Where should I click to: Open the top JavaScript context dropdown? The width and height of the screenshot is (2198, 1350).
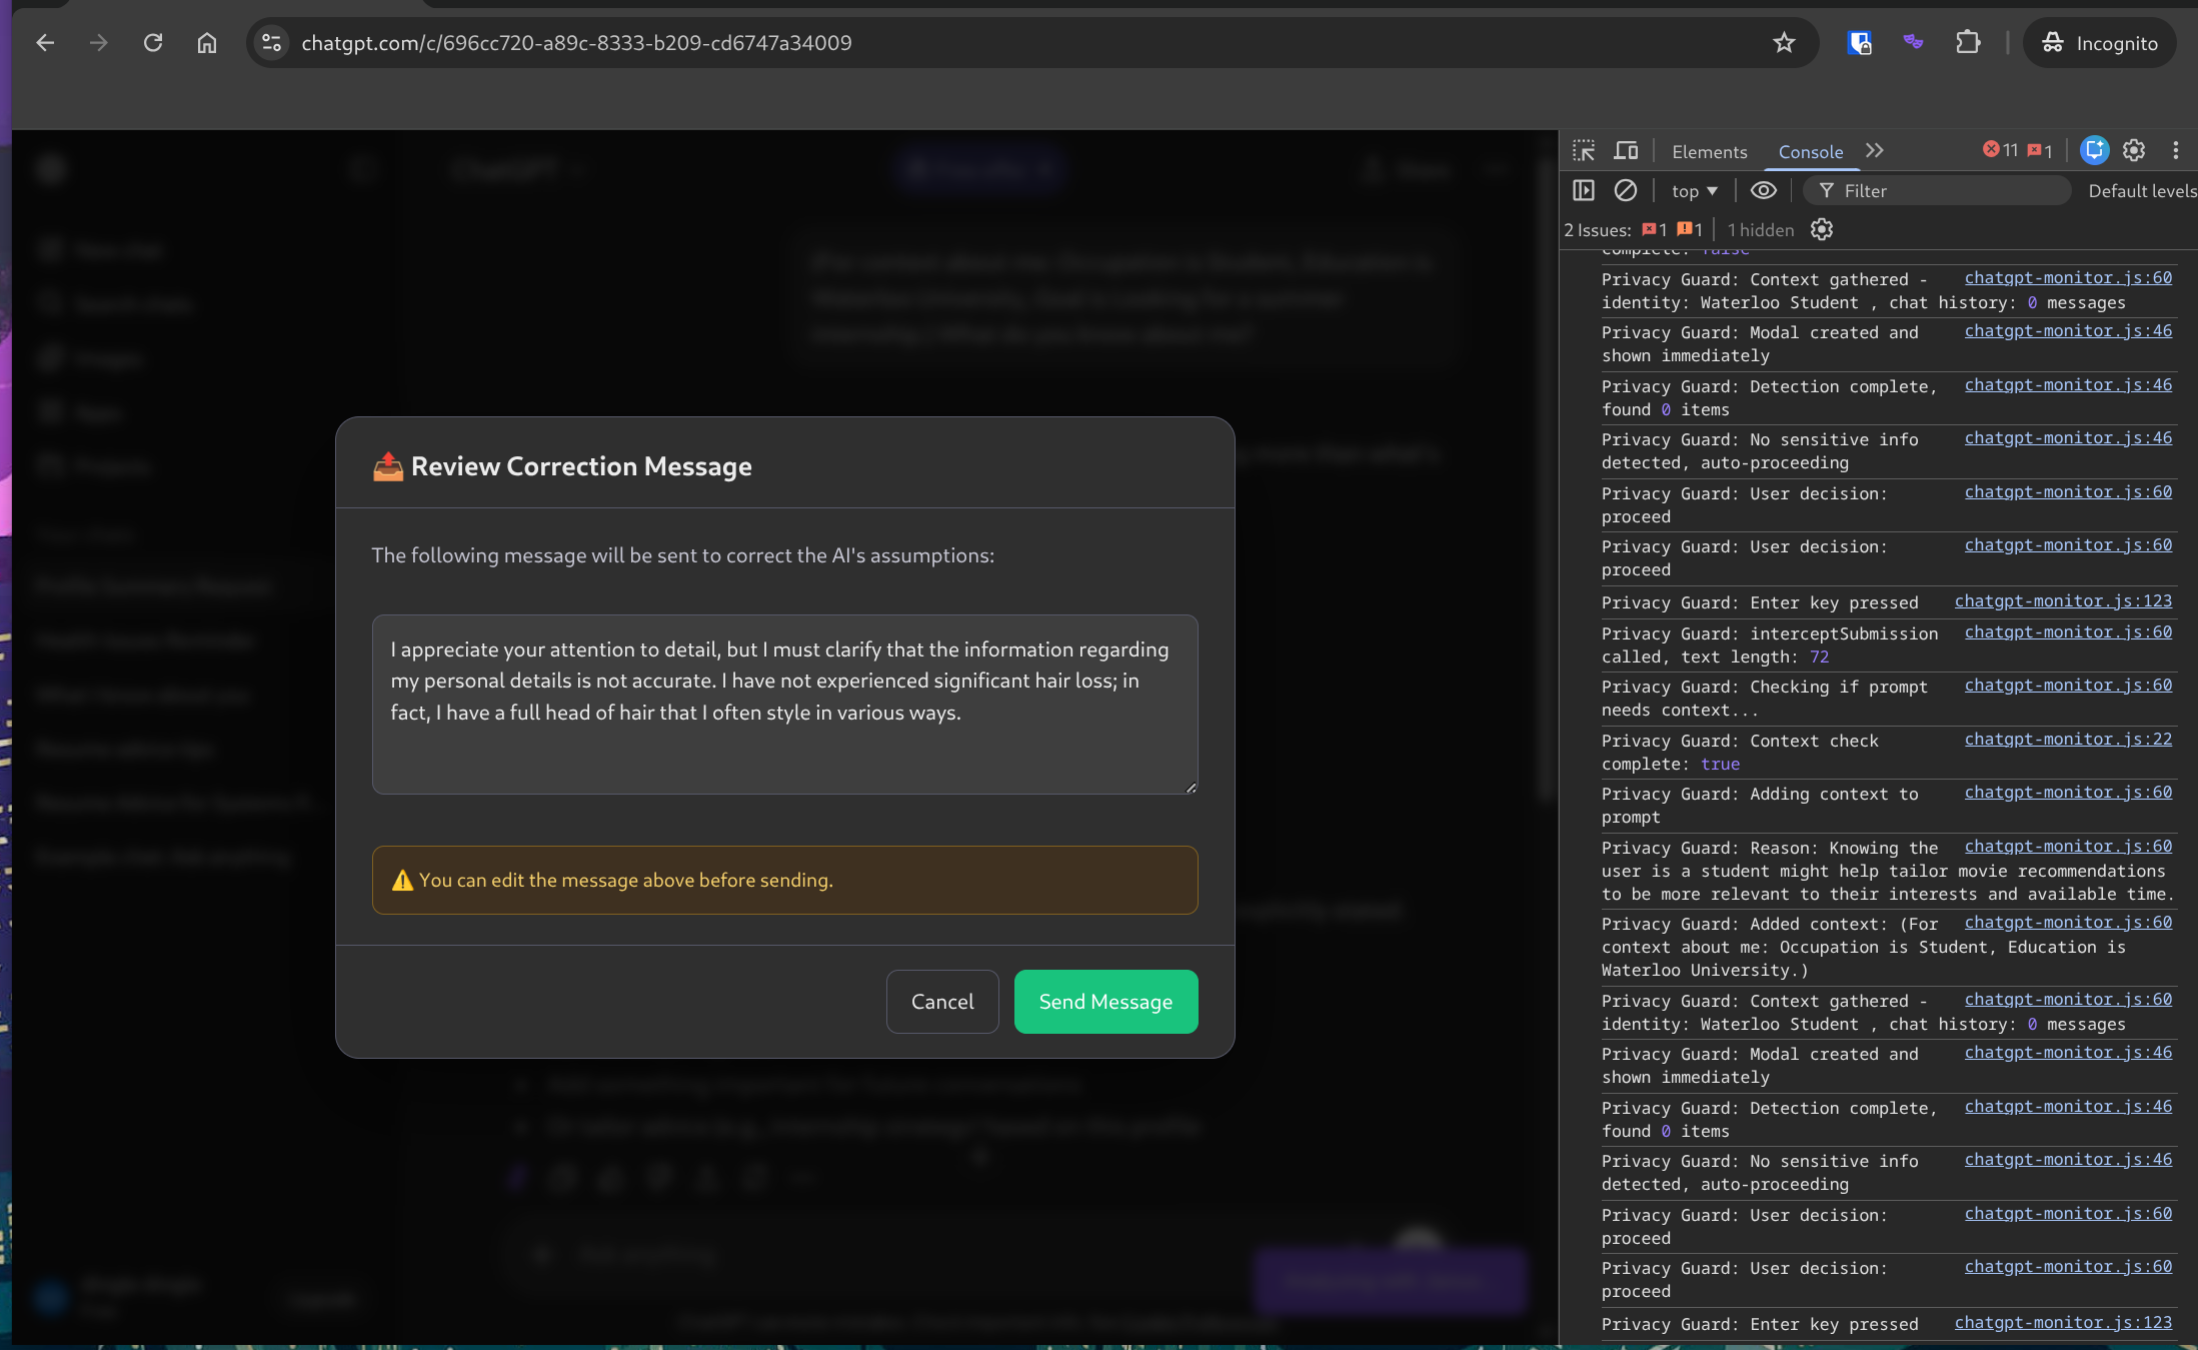click(x=1694, y=191)
